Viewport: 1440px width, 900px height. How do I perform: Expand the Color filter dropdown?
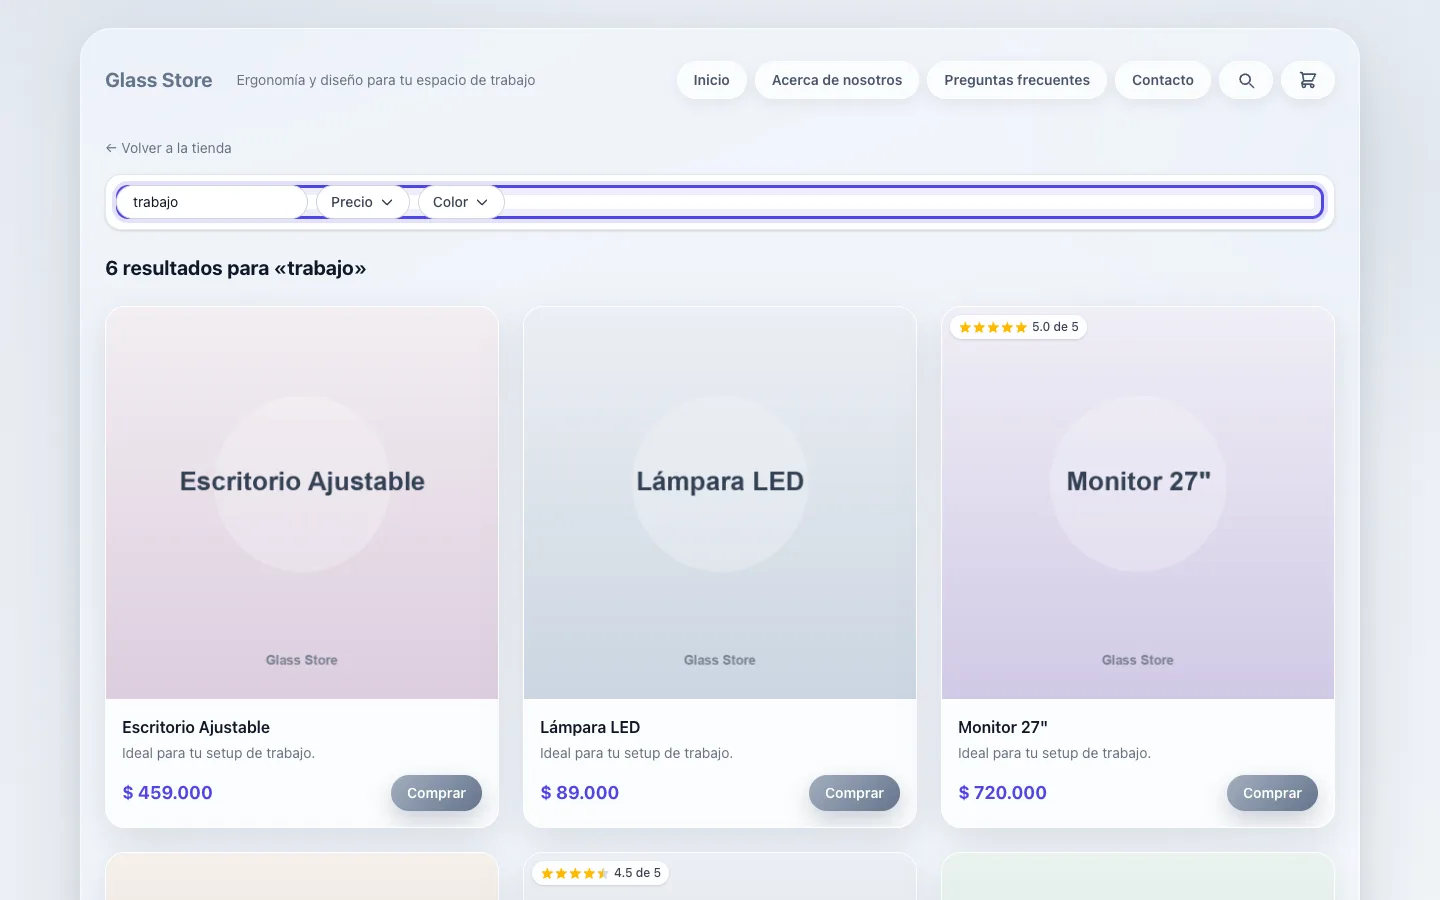(x=461, y=202)
